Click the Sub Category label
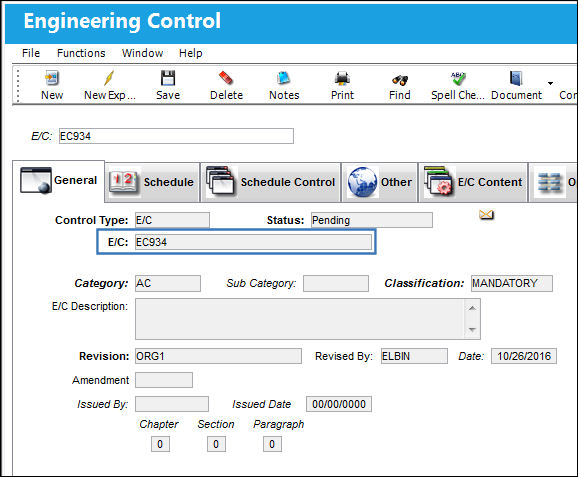The image size is (578, 477). [x=261, y=283]
